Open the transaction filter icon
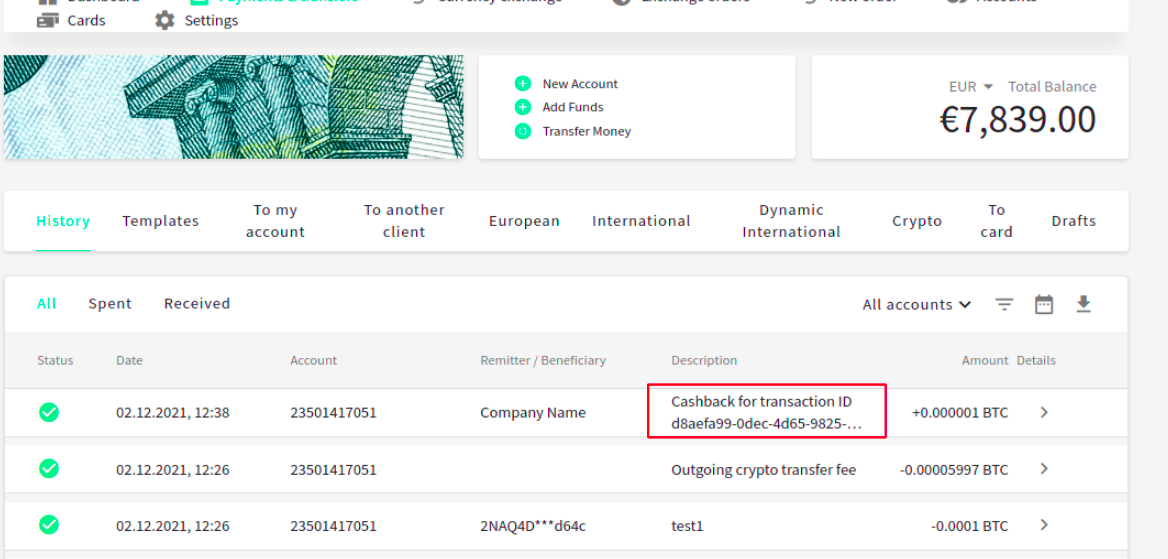Screen dimensions: 1168x559 (x=1004, y=305)
